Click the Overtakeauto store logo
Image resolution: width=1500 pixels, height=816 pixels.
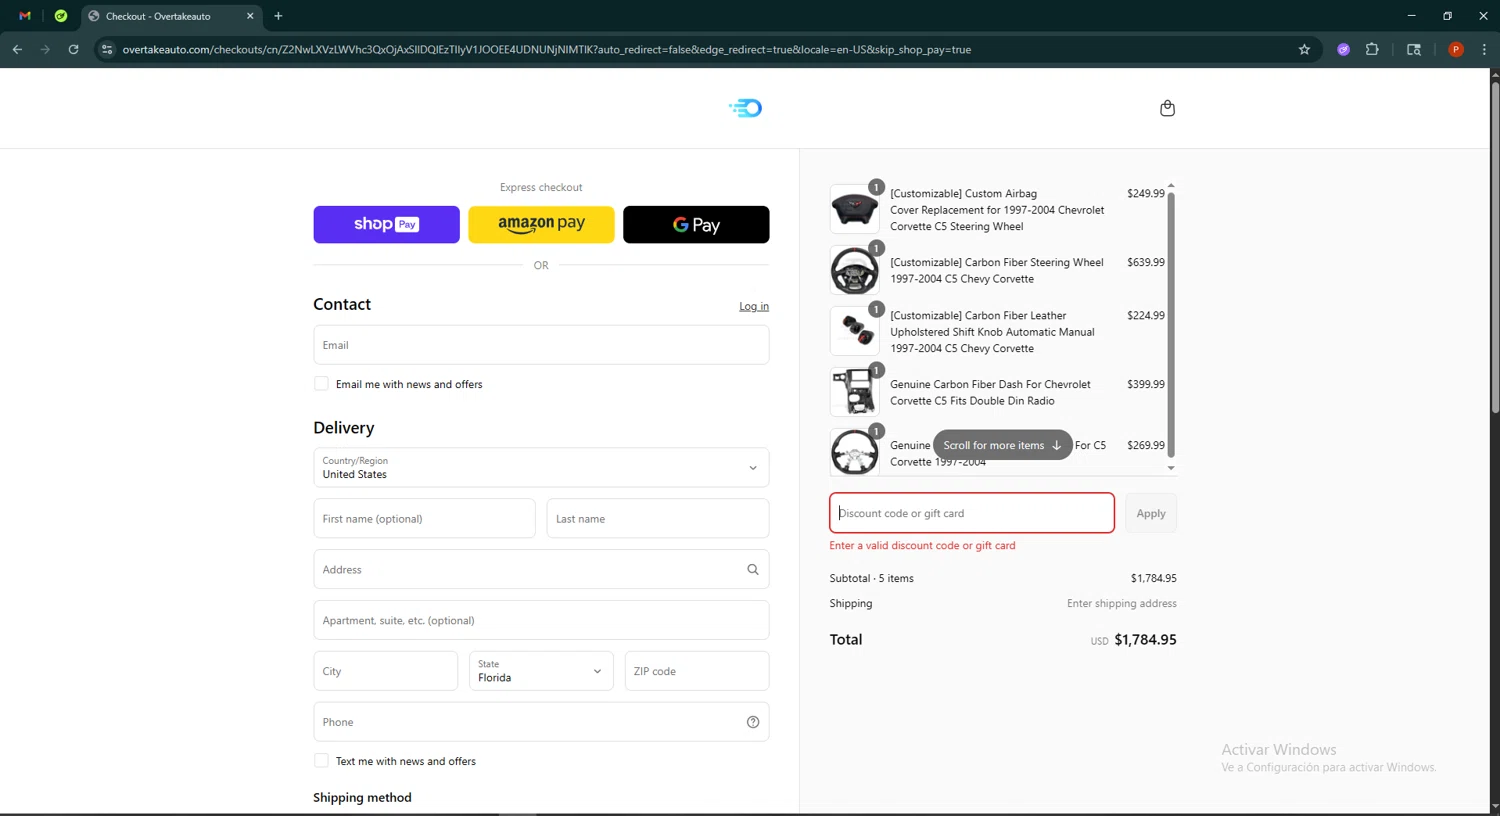click(x=746, y=108)
